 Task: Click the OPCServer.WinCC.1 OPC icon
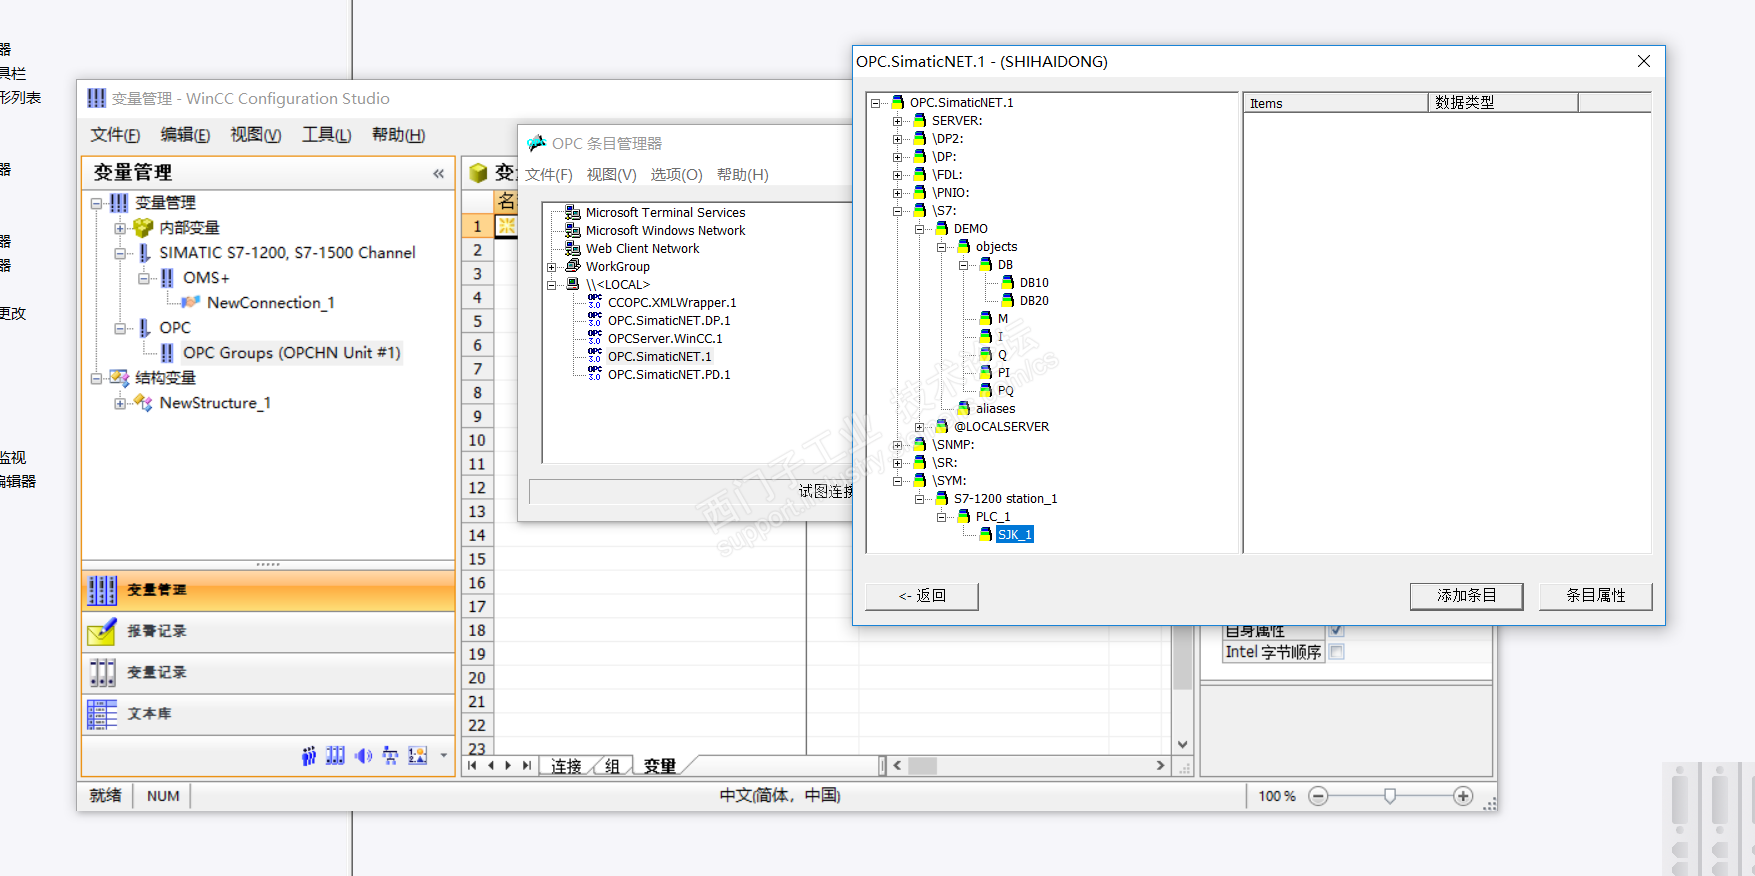[595, 338]
